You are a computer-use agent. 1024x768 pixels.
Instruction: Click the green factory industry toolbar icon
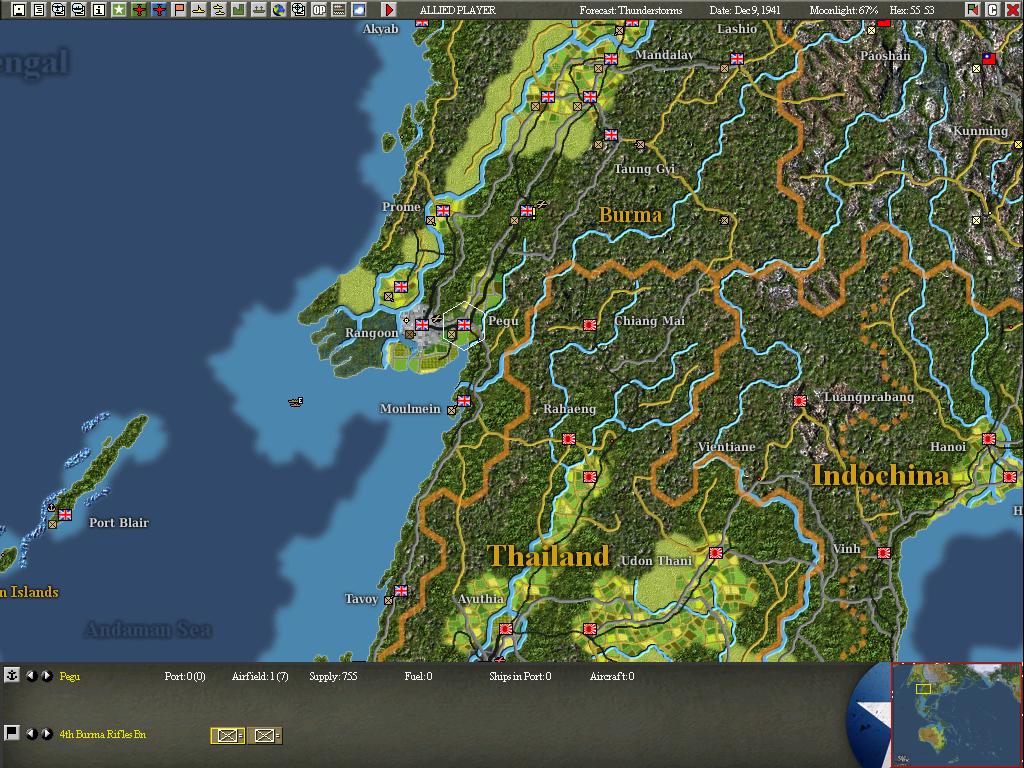coord(238,10)
